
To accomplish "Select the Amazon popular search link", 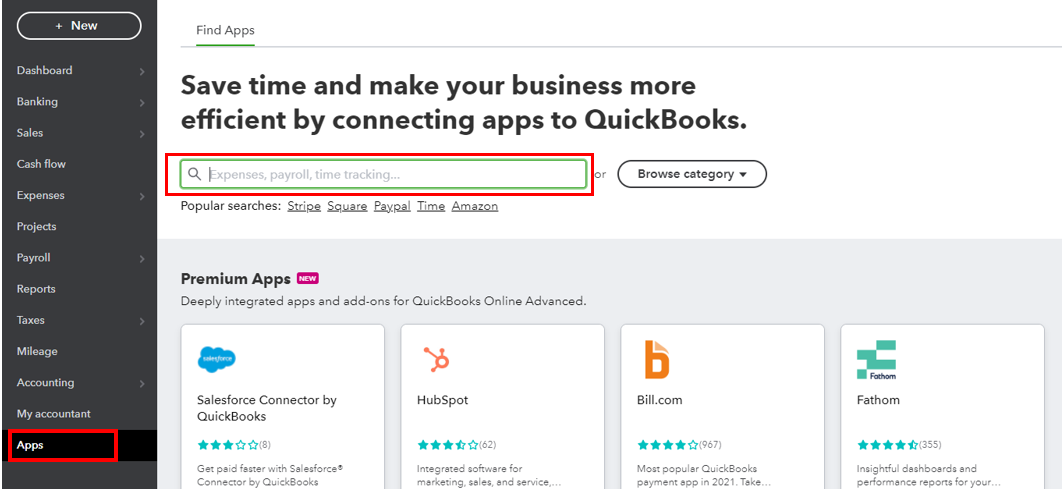I will [x=474, y=206].
